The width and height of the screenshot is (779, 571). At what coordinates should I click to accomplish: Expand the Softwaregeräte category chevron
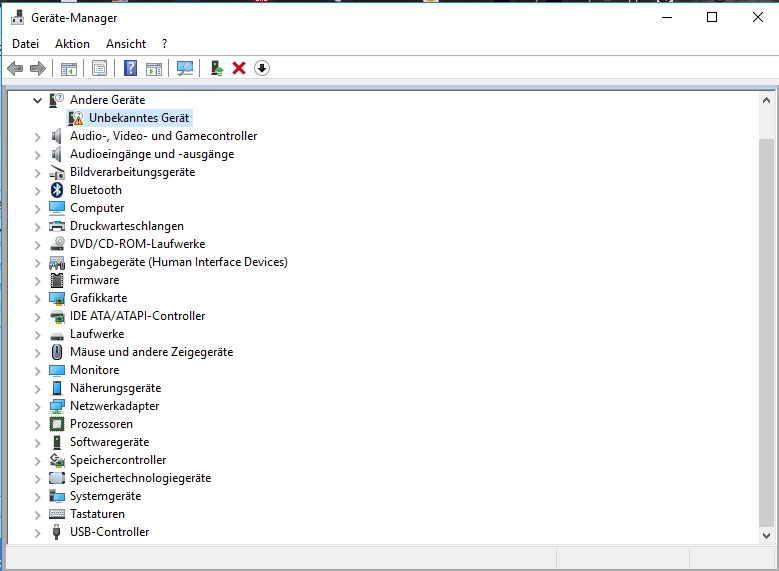[37, 443]
